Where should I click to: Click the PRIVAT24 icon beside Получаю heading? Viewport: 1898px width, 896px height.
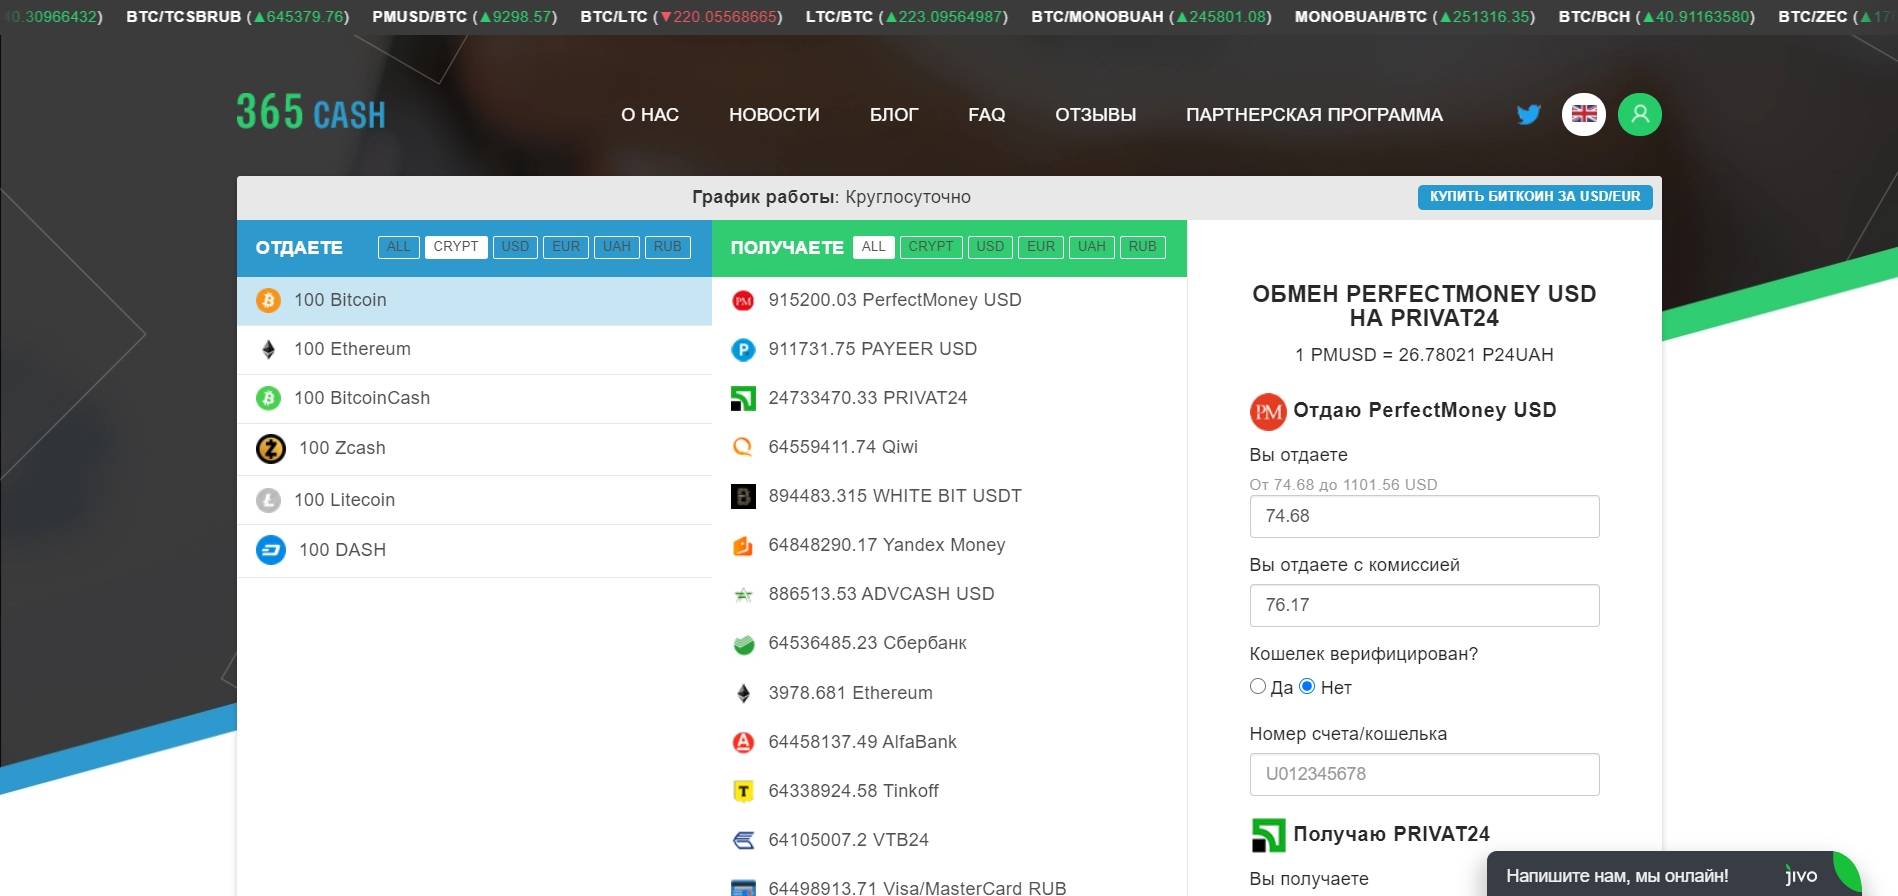coord(1268,835)
